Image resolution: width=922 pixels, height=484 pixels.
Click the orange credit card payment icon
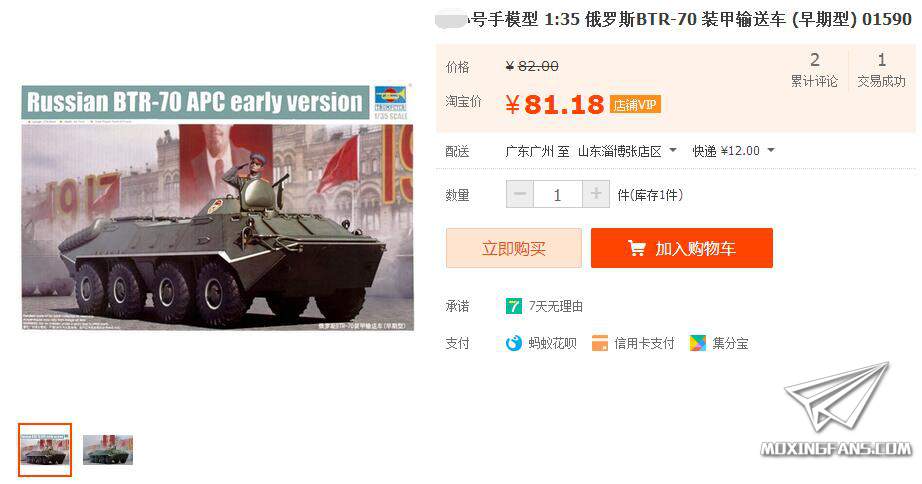(599, 343)
